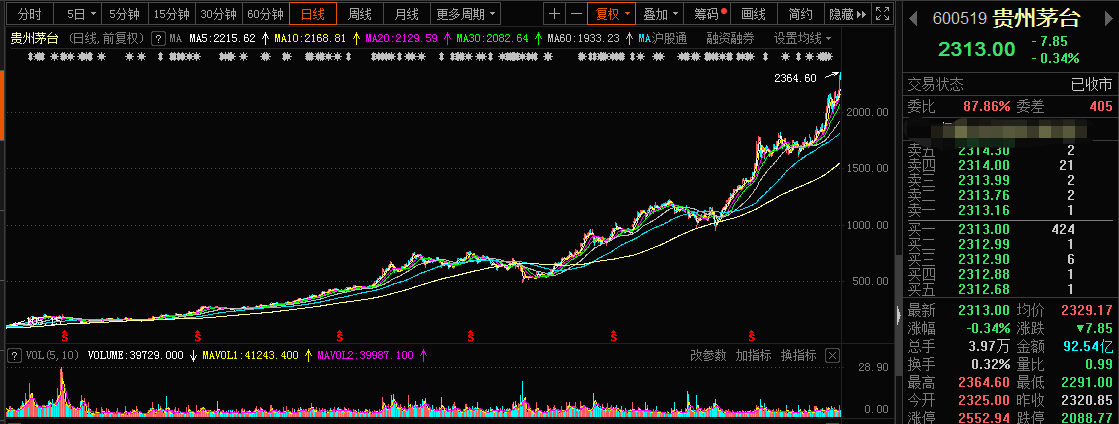
Task: Zoom in the chart with the plus button
Action: [x=554, y=14]
